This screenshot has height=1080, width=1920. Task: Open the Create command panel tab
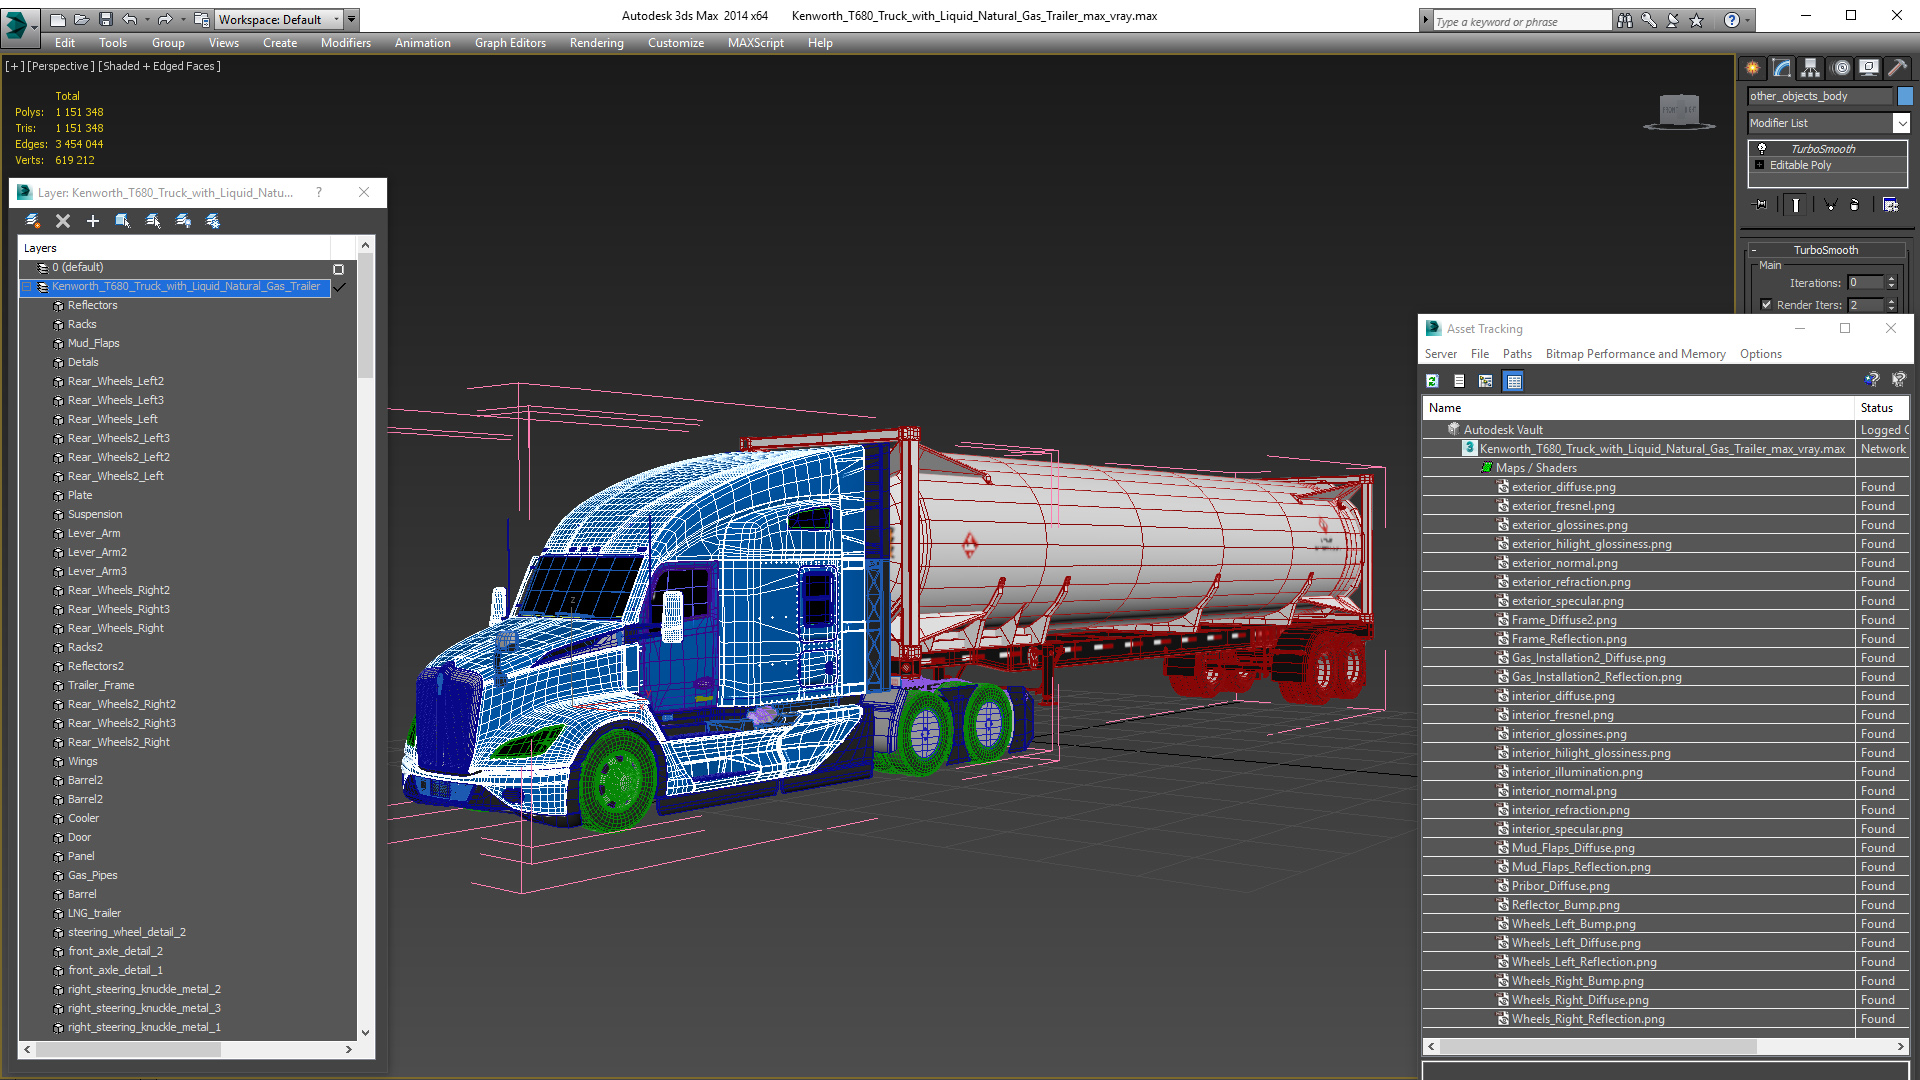click(x=1753, y=68)
